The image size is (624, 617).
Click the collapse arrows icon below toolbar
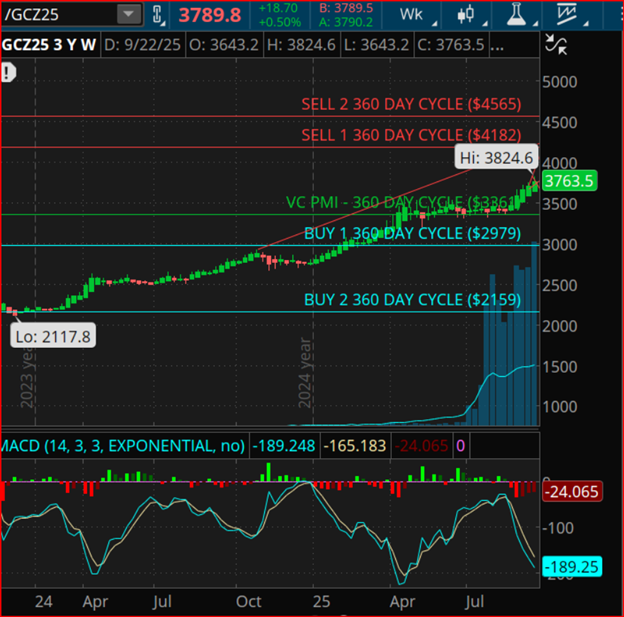pyautogui.click(x=556, y=43)
